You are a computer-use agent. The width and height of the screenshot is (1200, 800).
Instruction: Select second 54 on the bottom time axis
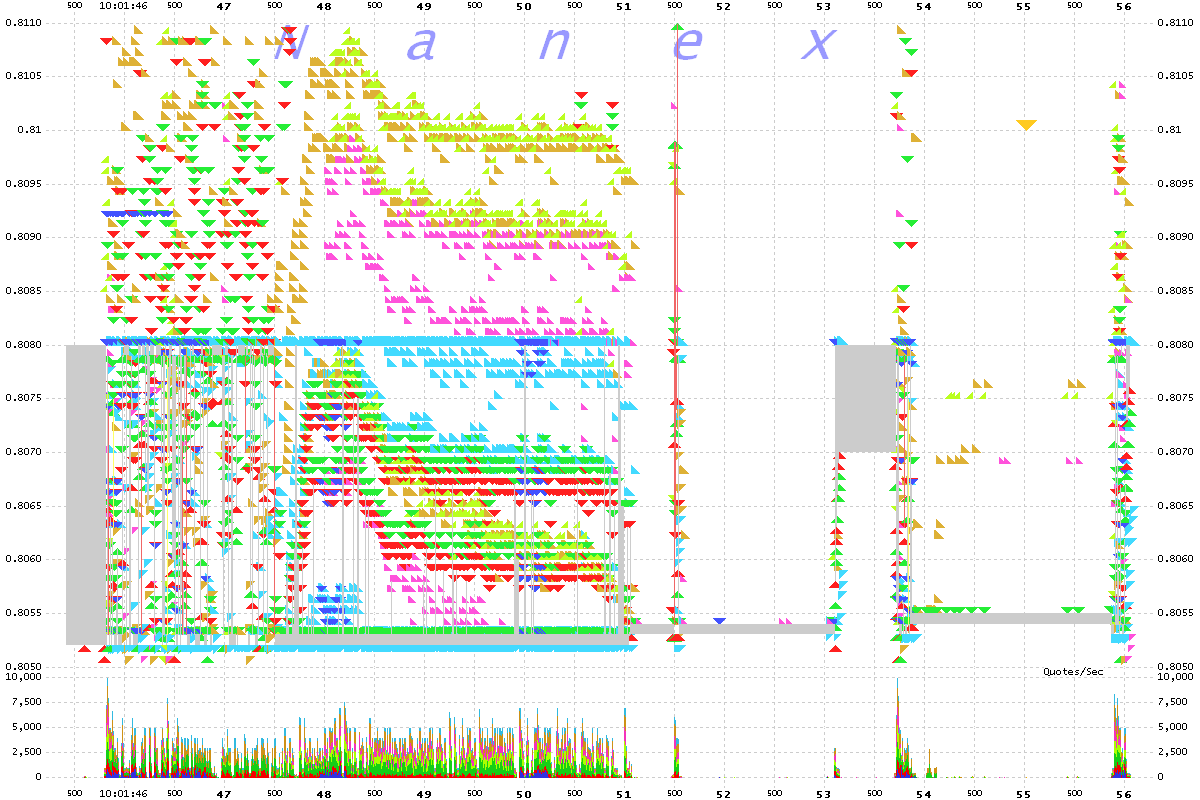pyautogui.click(x=924, y=793)
